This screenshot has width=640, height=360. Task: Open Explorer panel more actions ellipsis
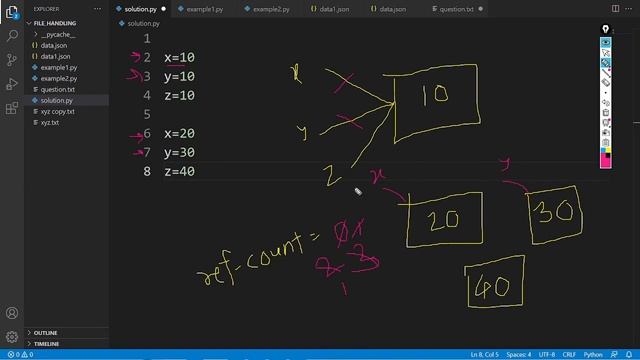pyautogui.click(x=97, y=9)
